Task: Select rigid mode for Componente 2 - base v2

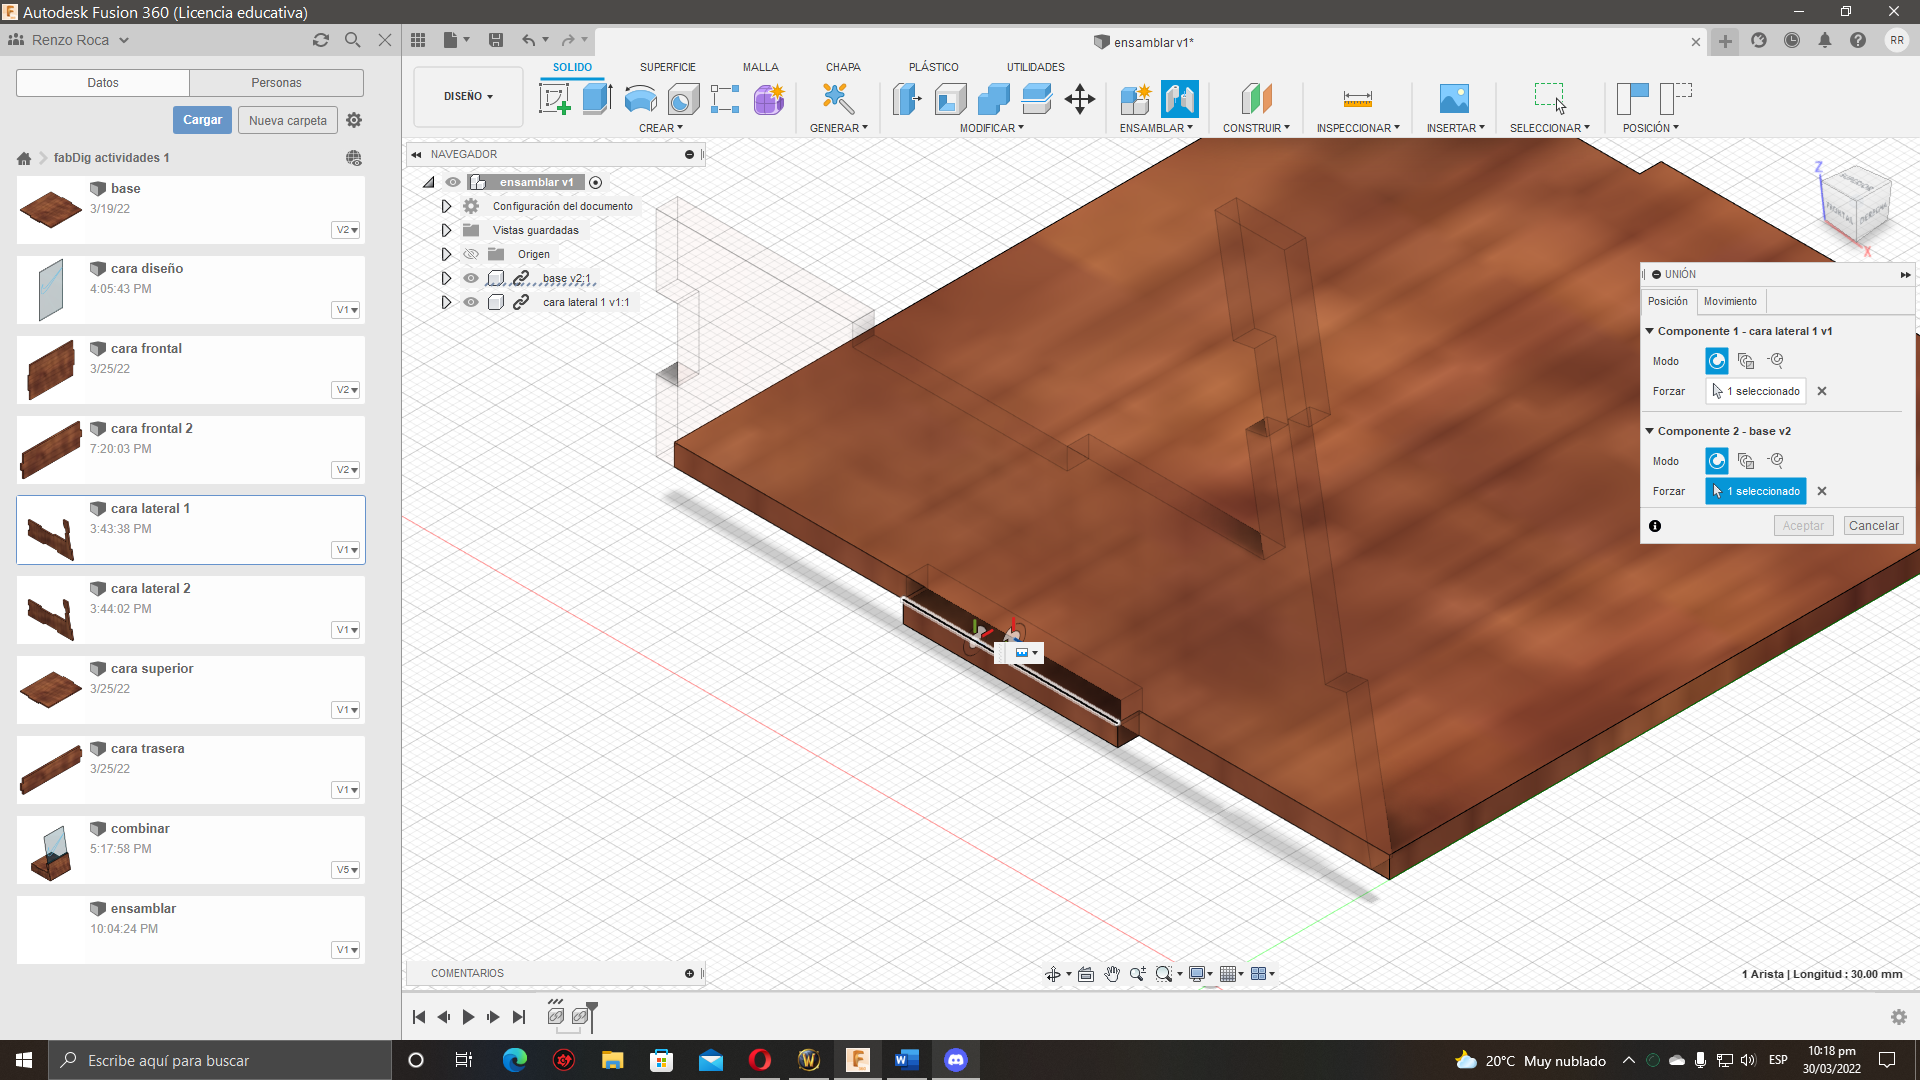Action: pos(1717,461)
